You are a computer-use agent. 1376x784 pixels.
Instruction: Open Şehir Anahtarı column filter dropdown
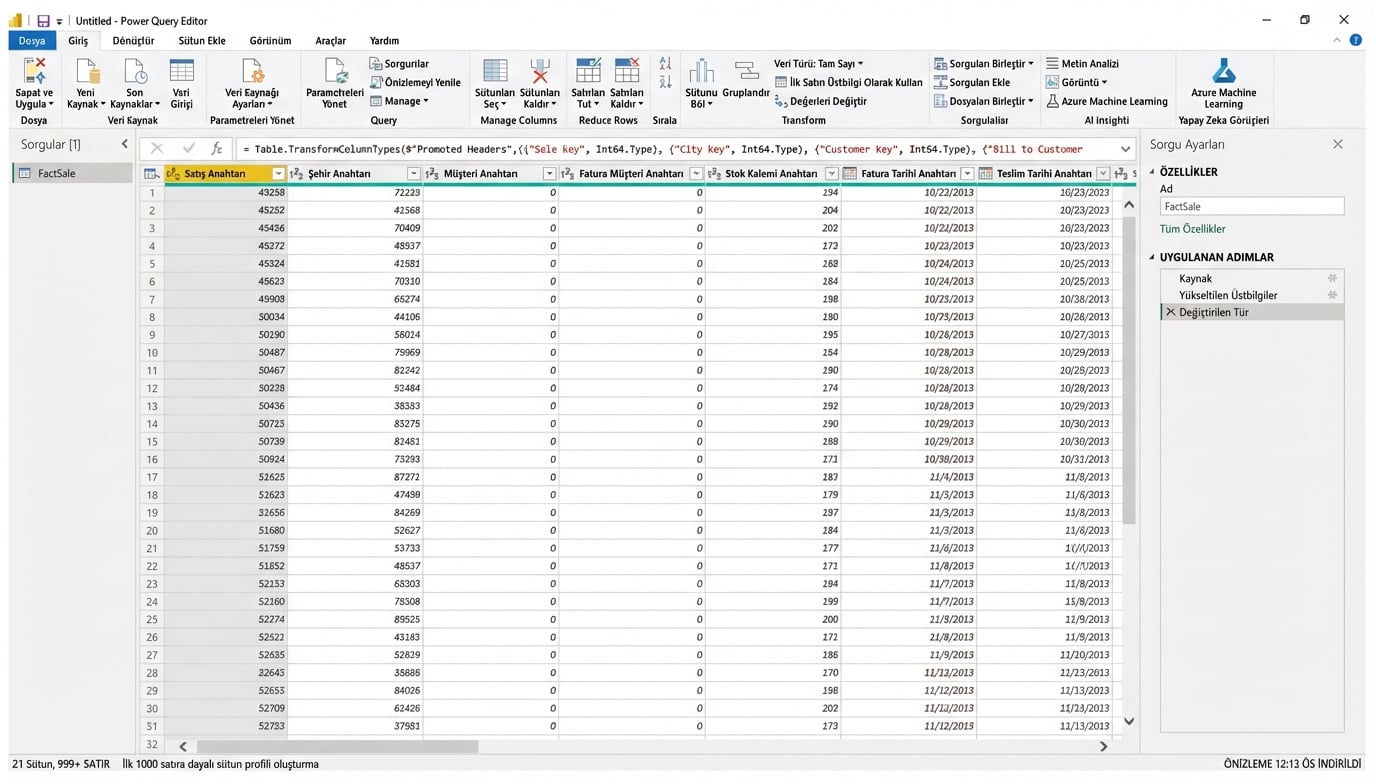(x=413, y=173)
